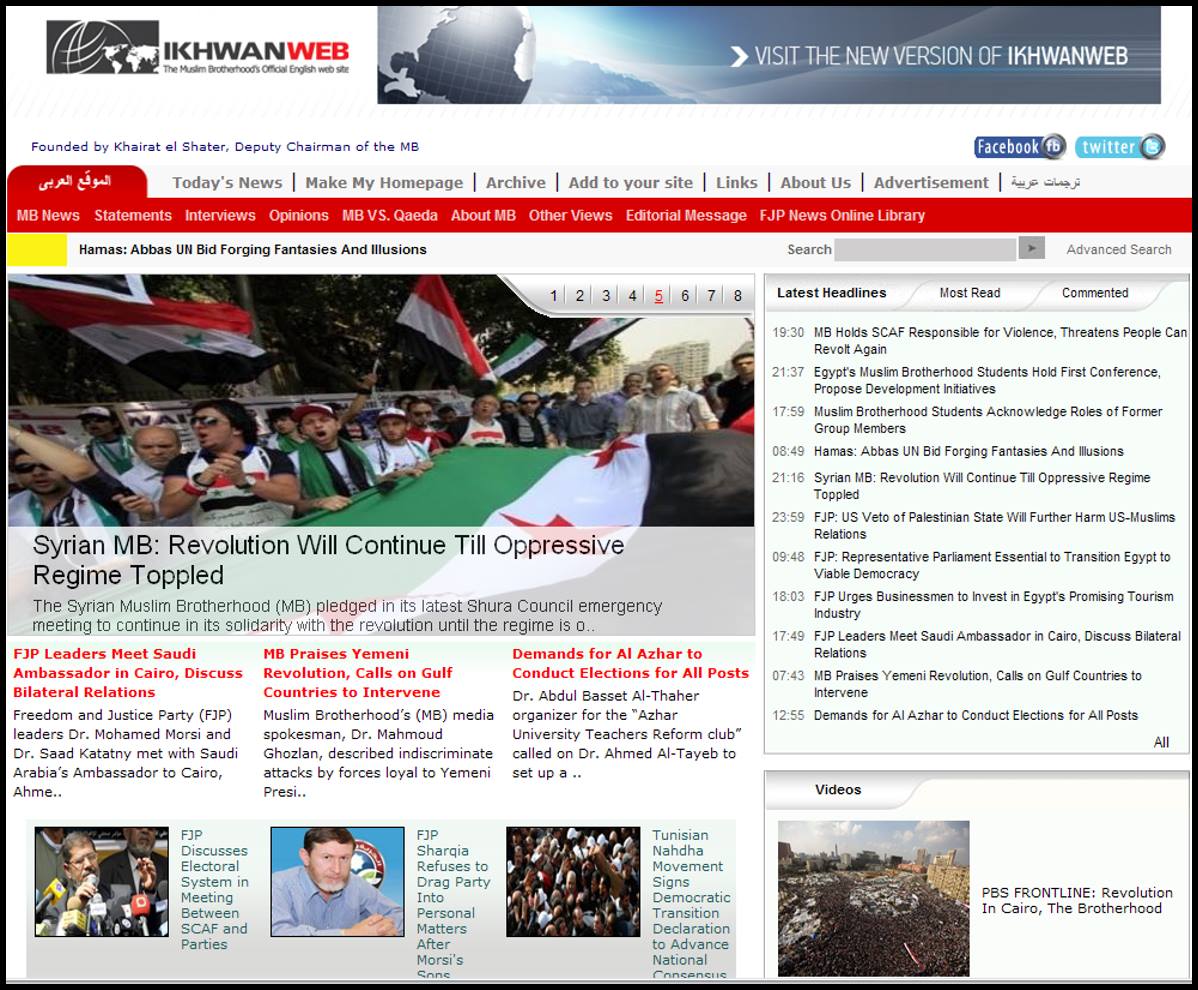This screenshot has height=990, width=1198.
Task: View All latest headlines link
Action: (1161, 742)
